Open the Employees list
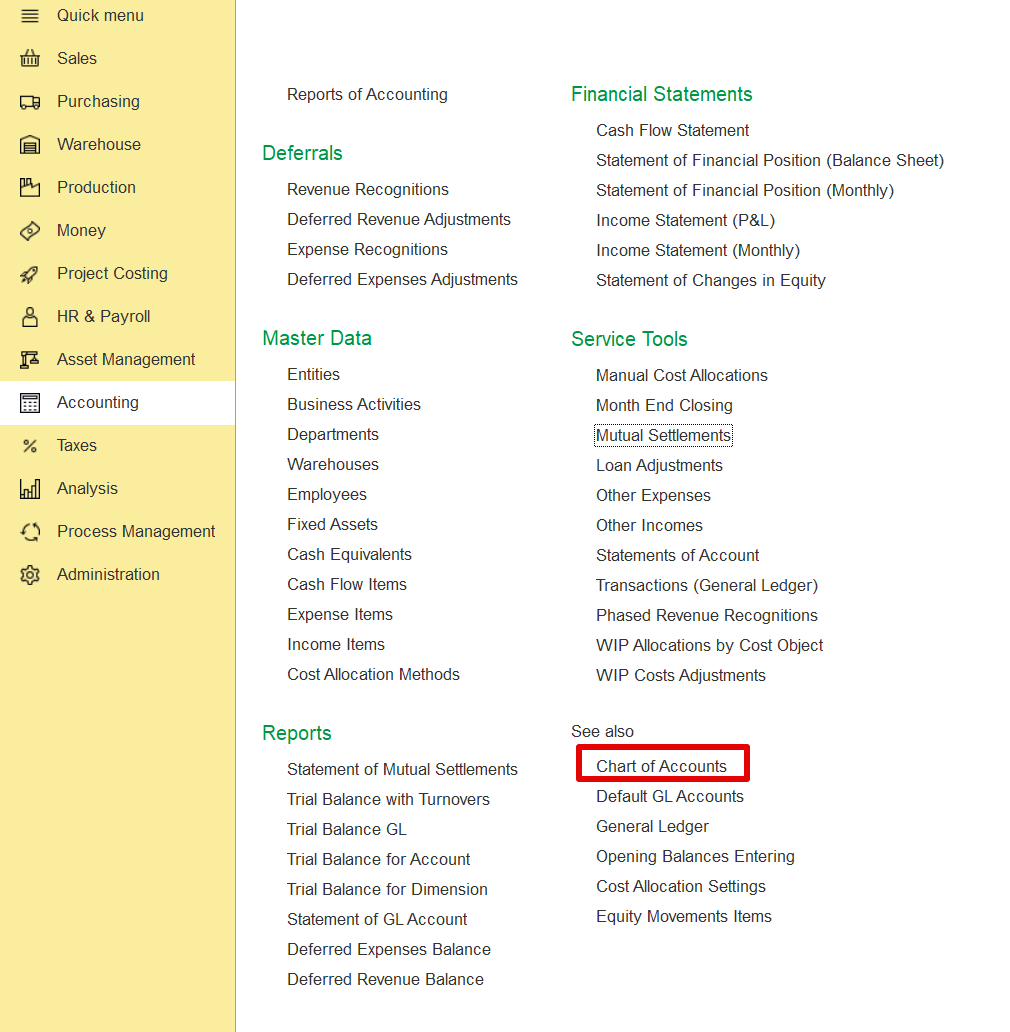 [x=327, y=494]
